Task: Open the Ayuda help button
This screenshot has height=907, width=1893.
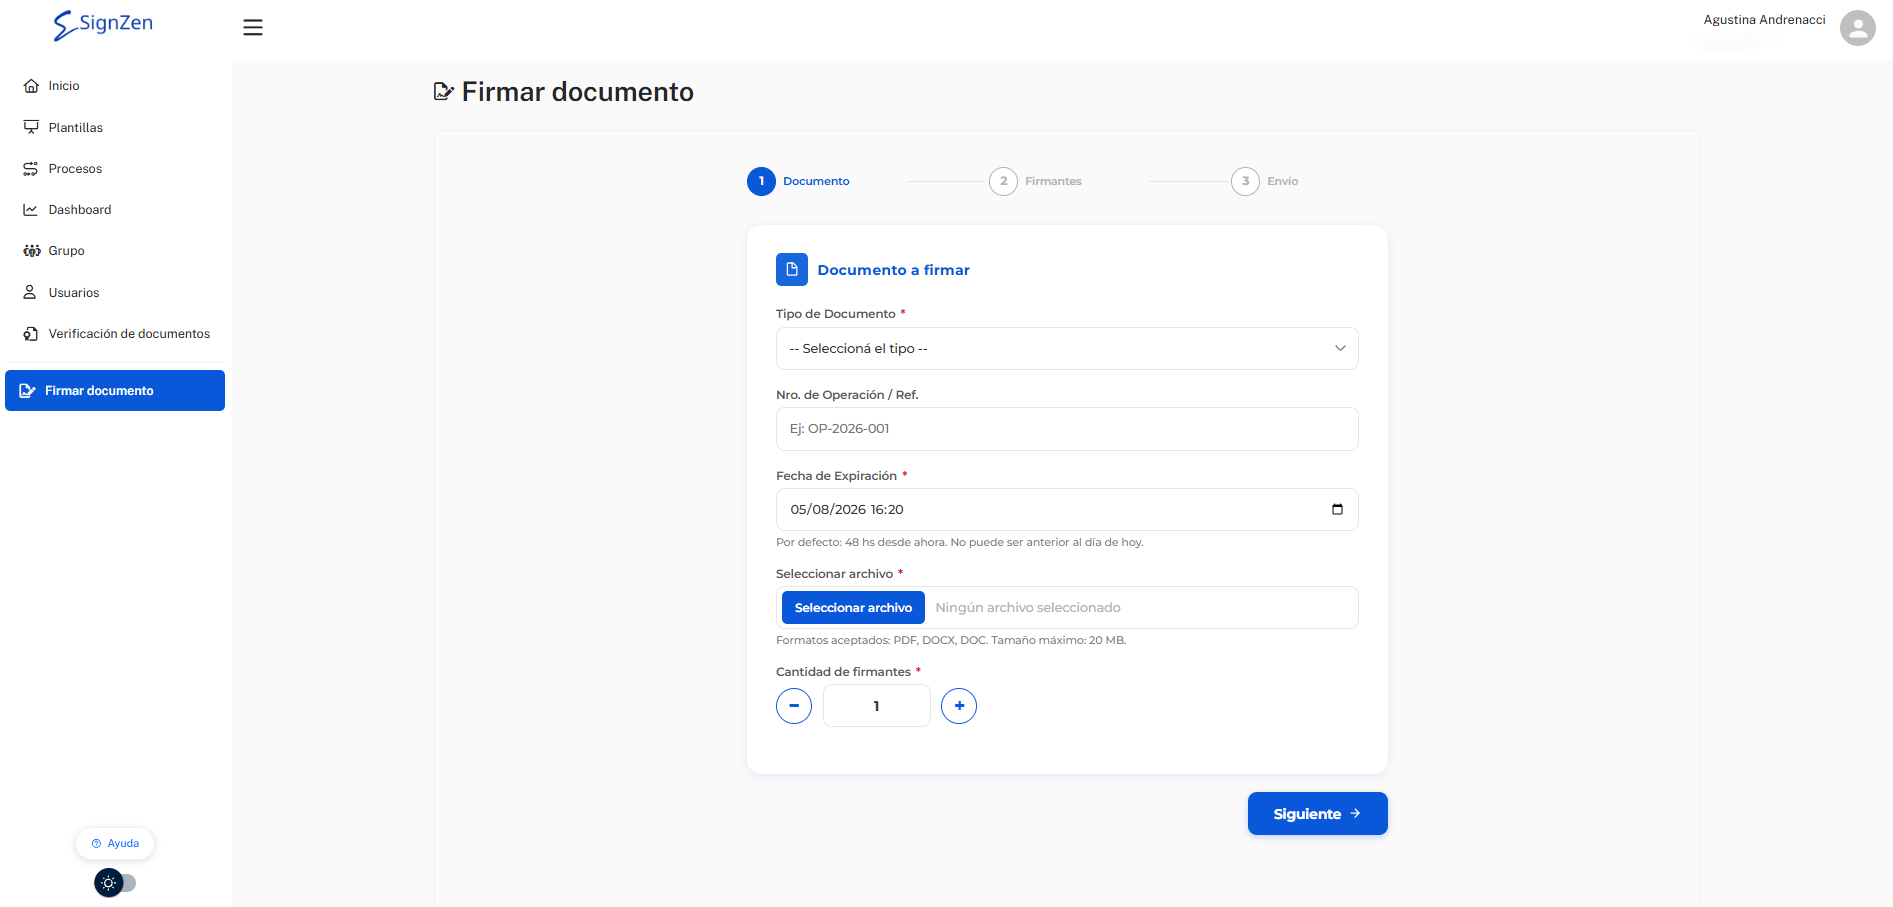Action: [x=115, y=844]
